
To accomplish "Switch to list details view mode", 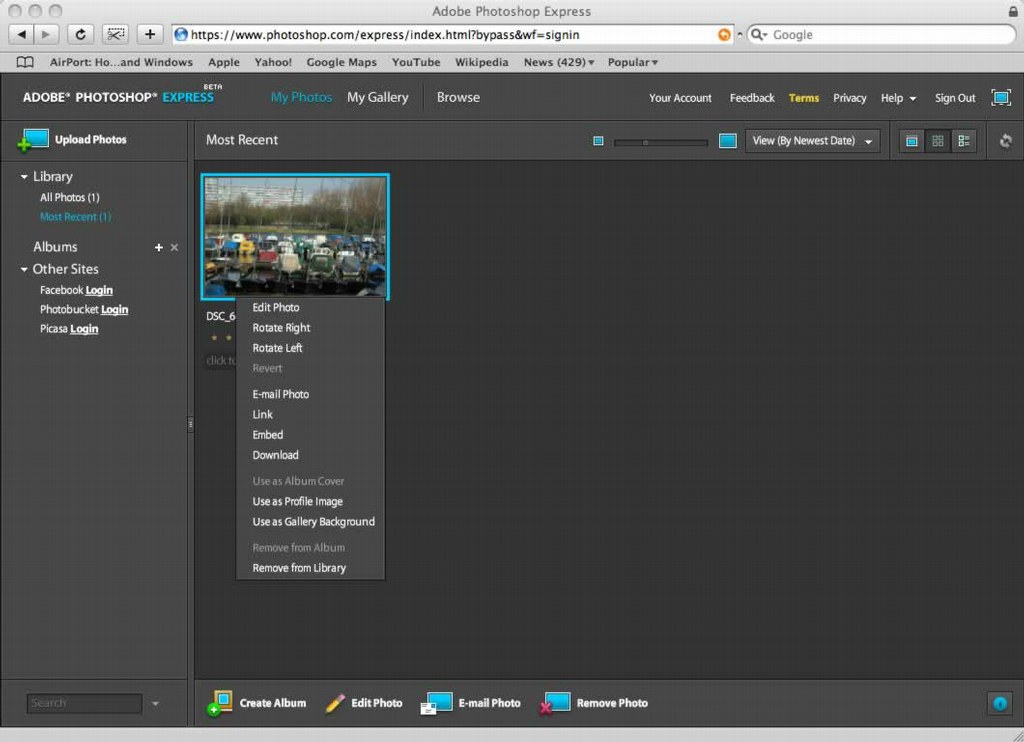I will 963,141.
